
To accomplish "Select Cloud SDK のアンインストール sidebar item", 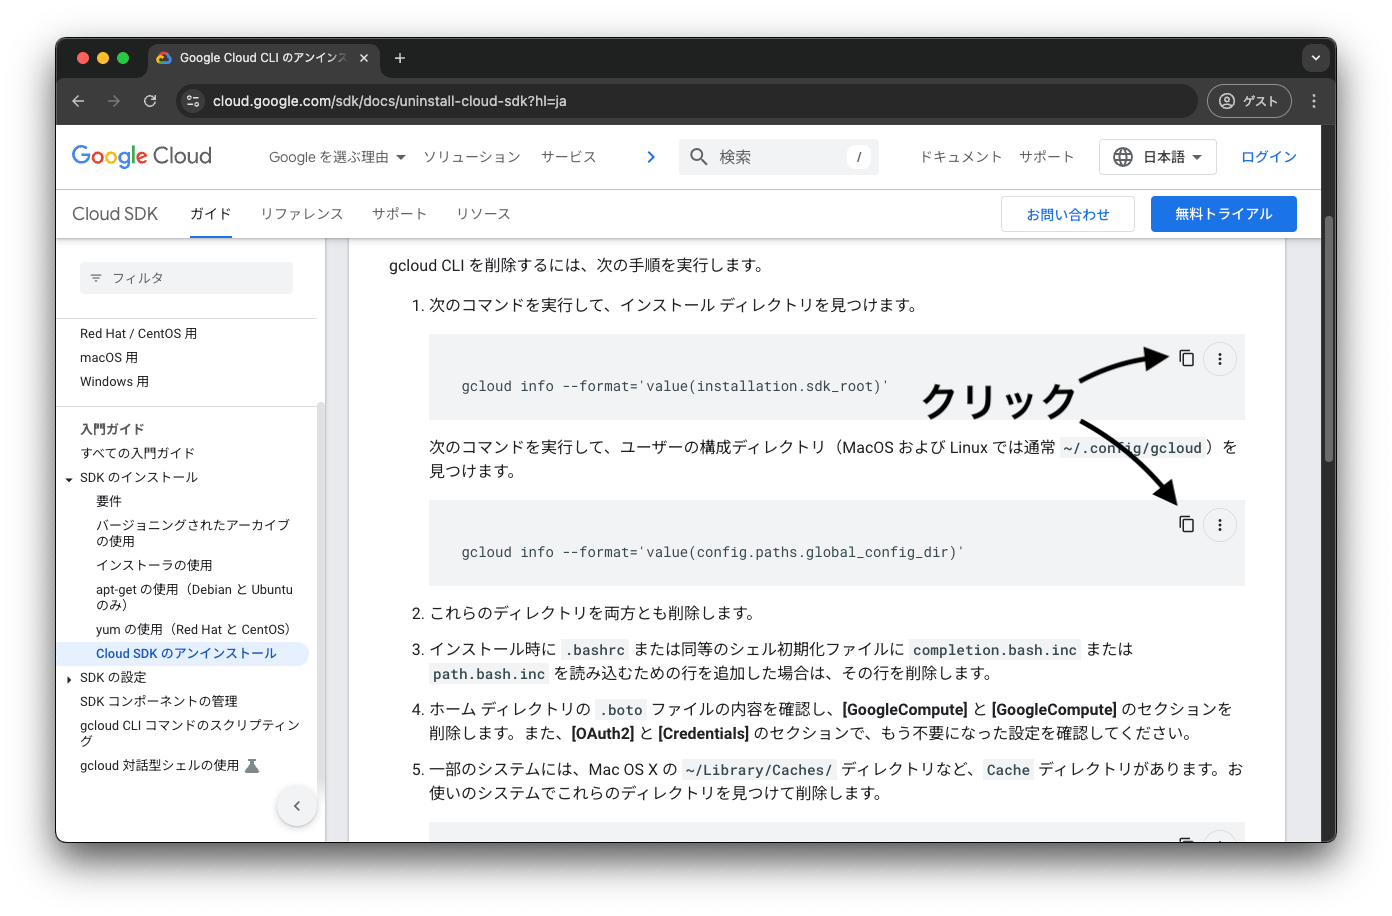I will tap(186, 653).
